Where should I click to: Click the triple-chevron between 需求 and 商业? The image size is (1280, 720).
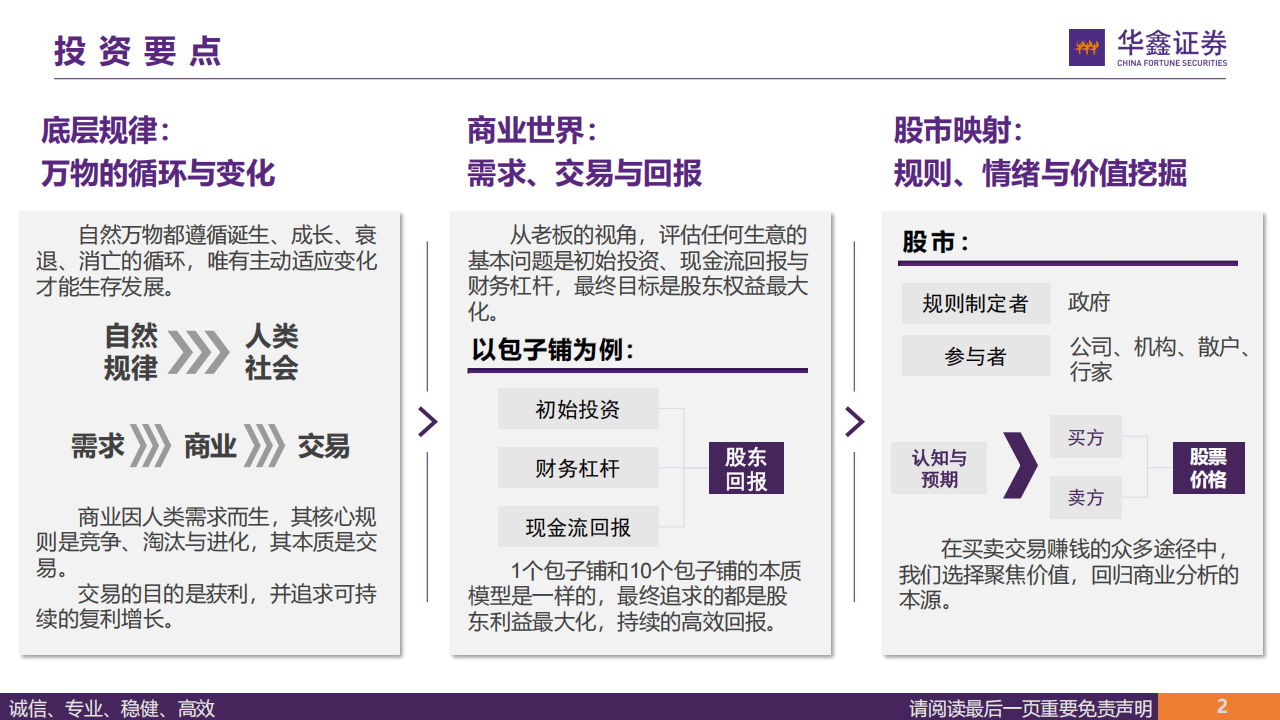(x=150, y=446)
